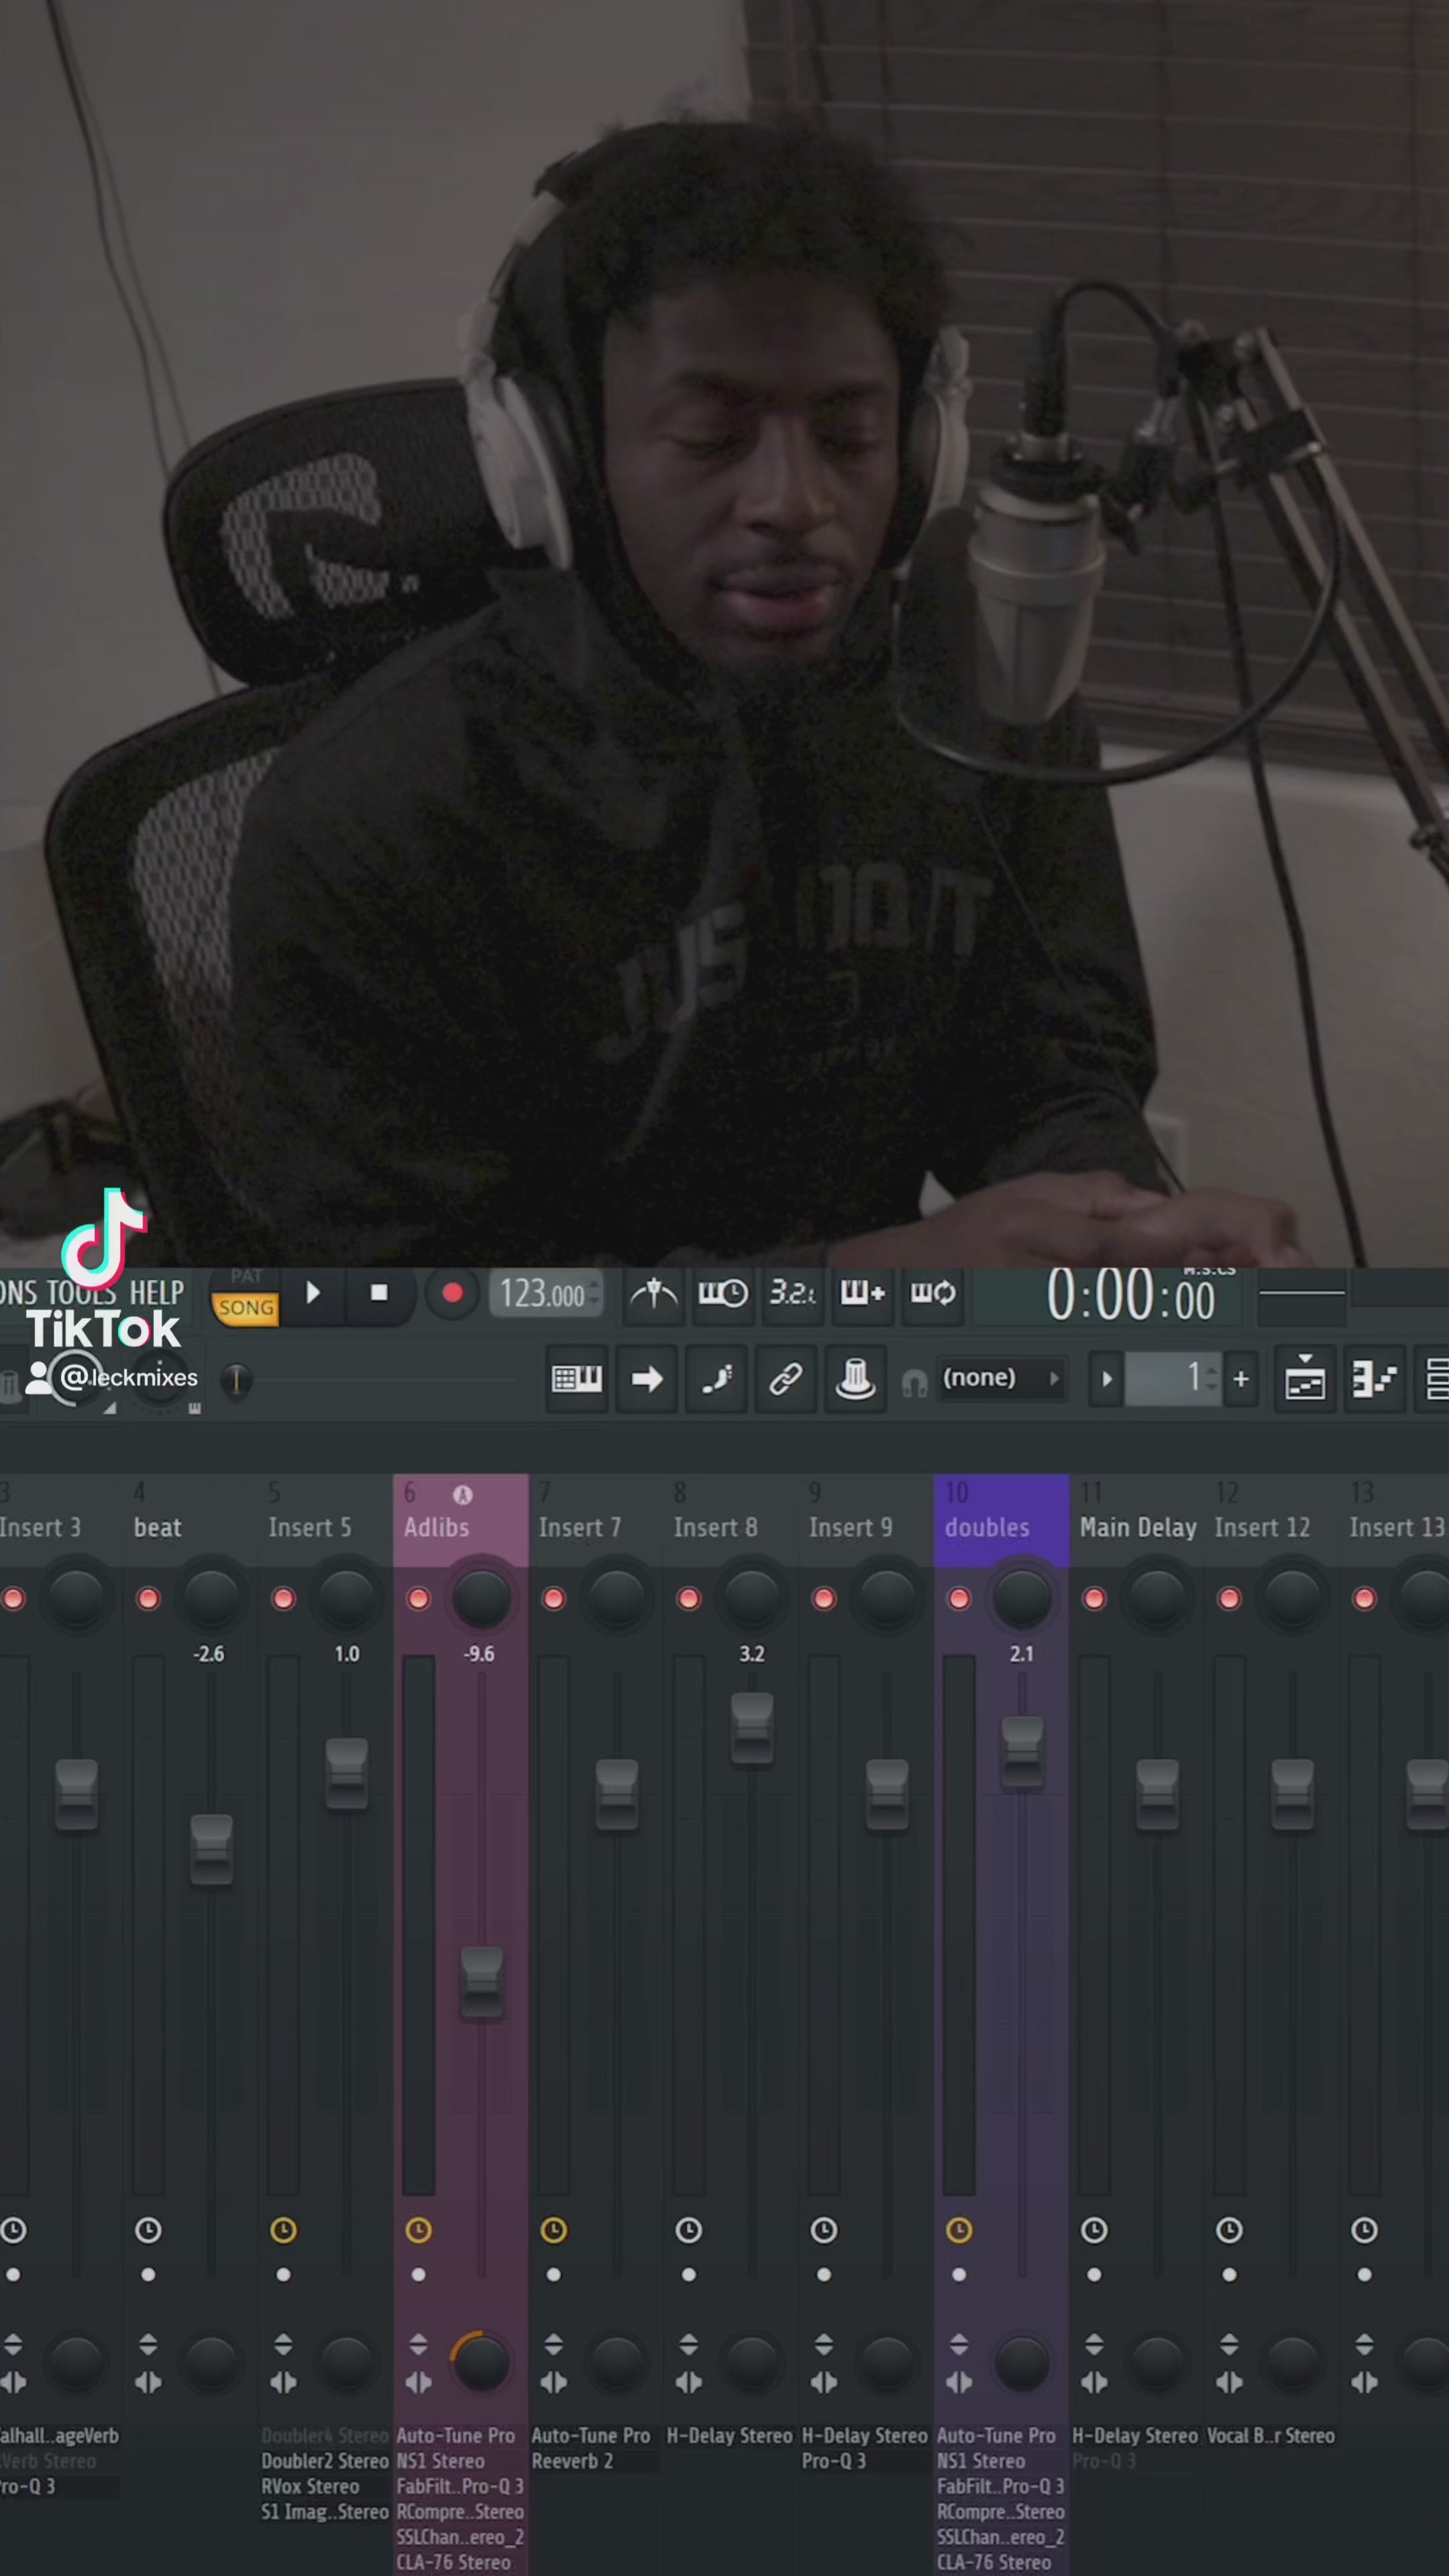Click the link/multilink controllers icon
This screenshot has height=2576, width=1449.
tap(785, 1380)
